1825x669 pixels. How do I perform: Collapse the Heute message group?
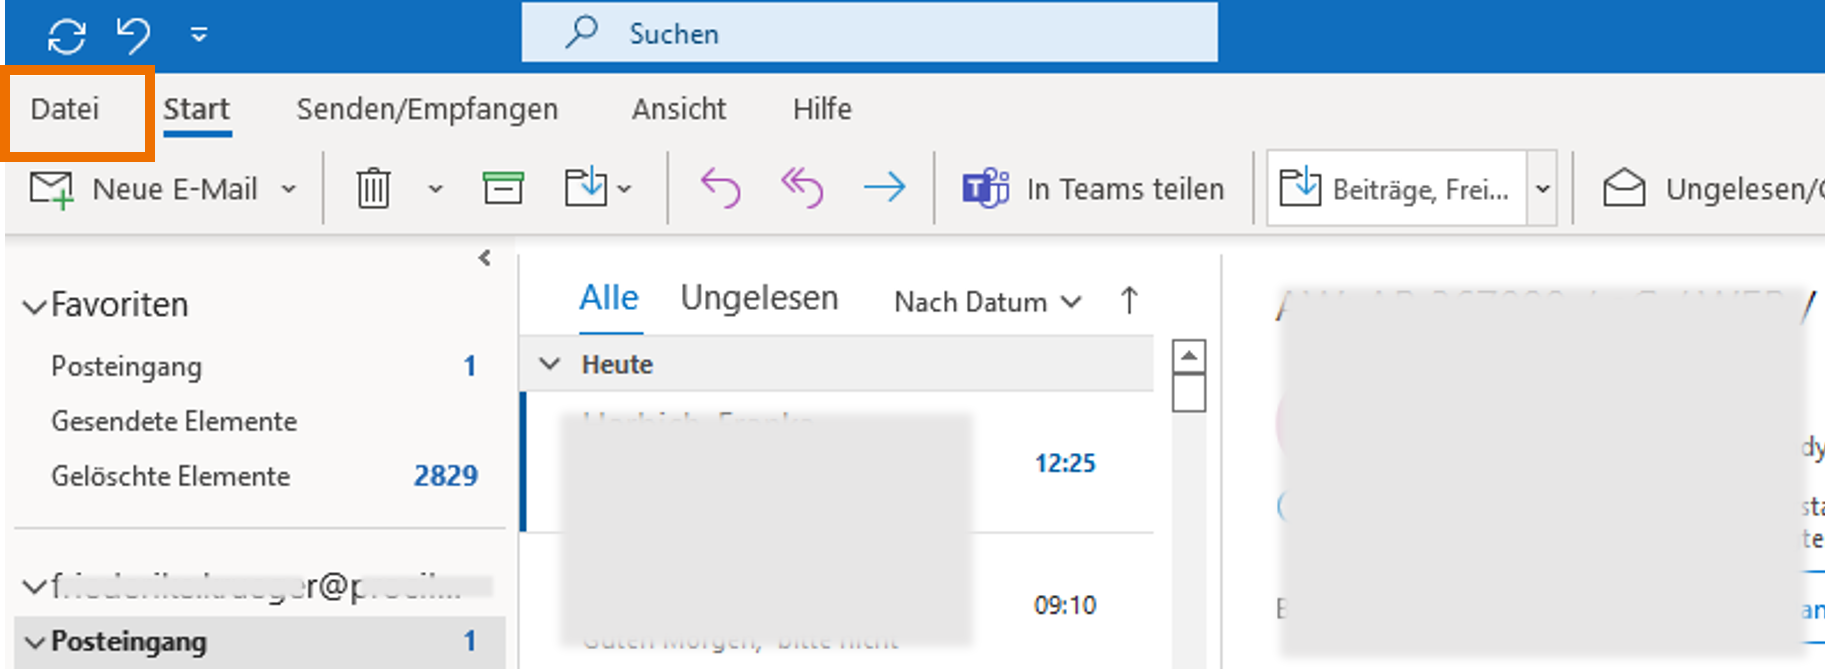pyautogui.click(x=549, y=364)
